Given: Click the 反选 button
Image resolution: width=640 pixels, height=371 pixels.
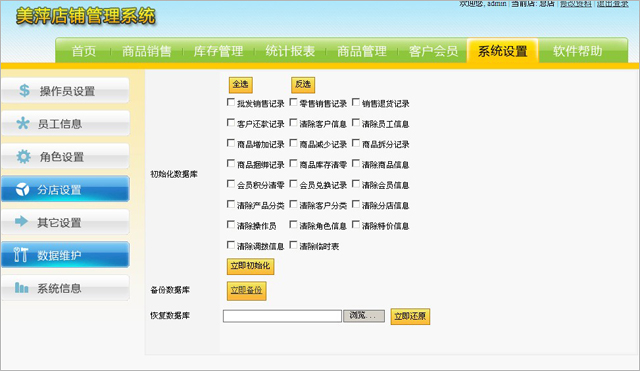Looking at the screenshot, I should tap(303, 84).
